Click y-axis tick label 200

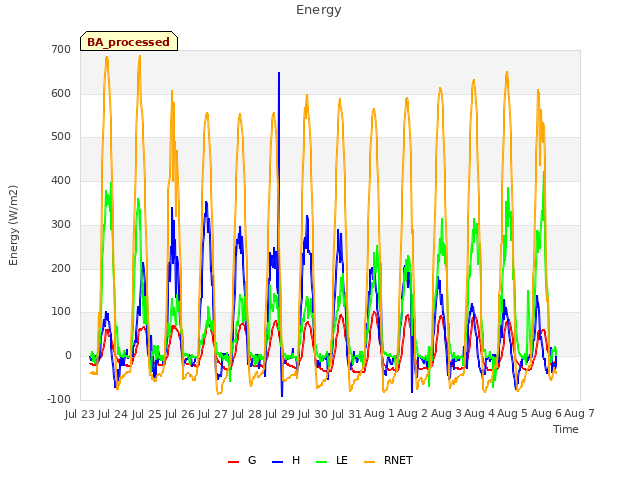pyautogui.click(x=61, y=269)
